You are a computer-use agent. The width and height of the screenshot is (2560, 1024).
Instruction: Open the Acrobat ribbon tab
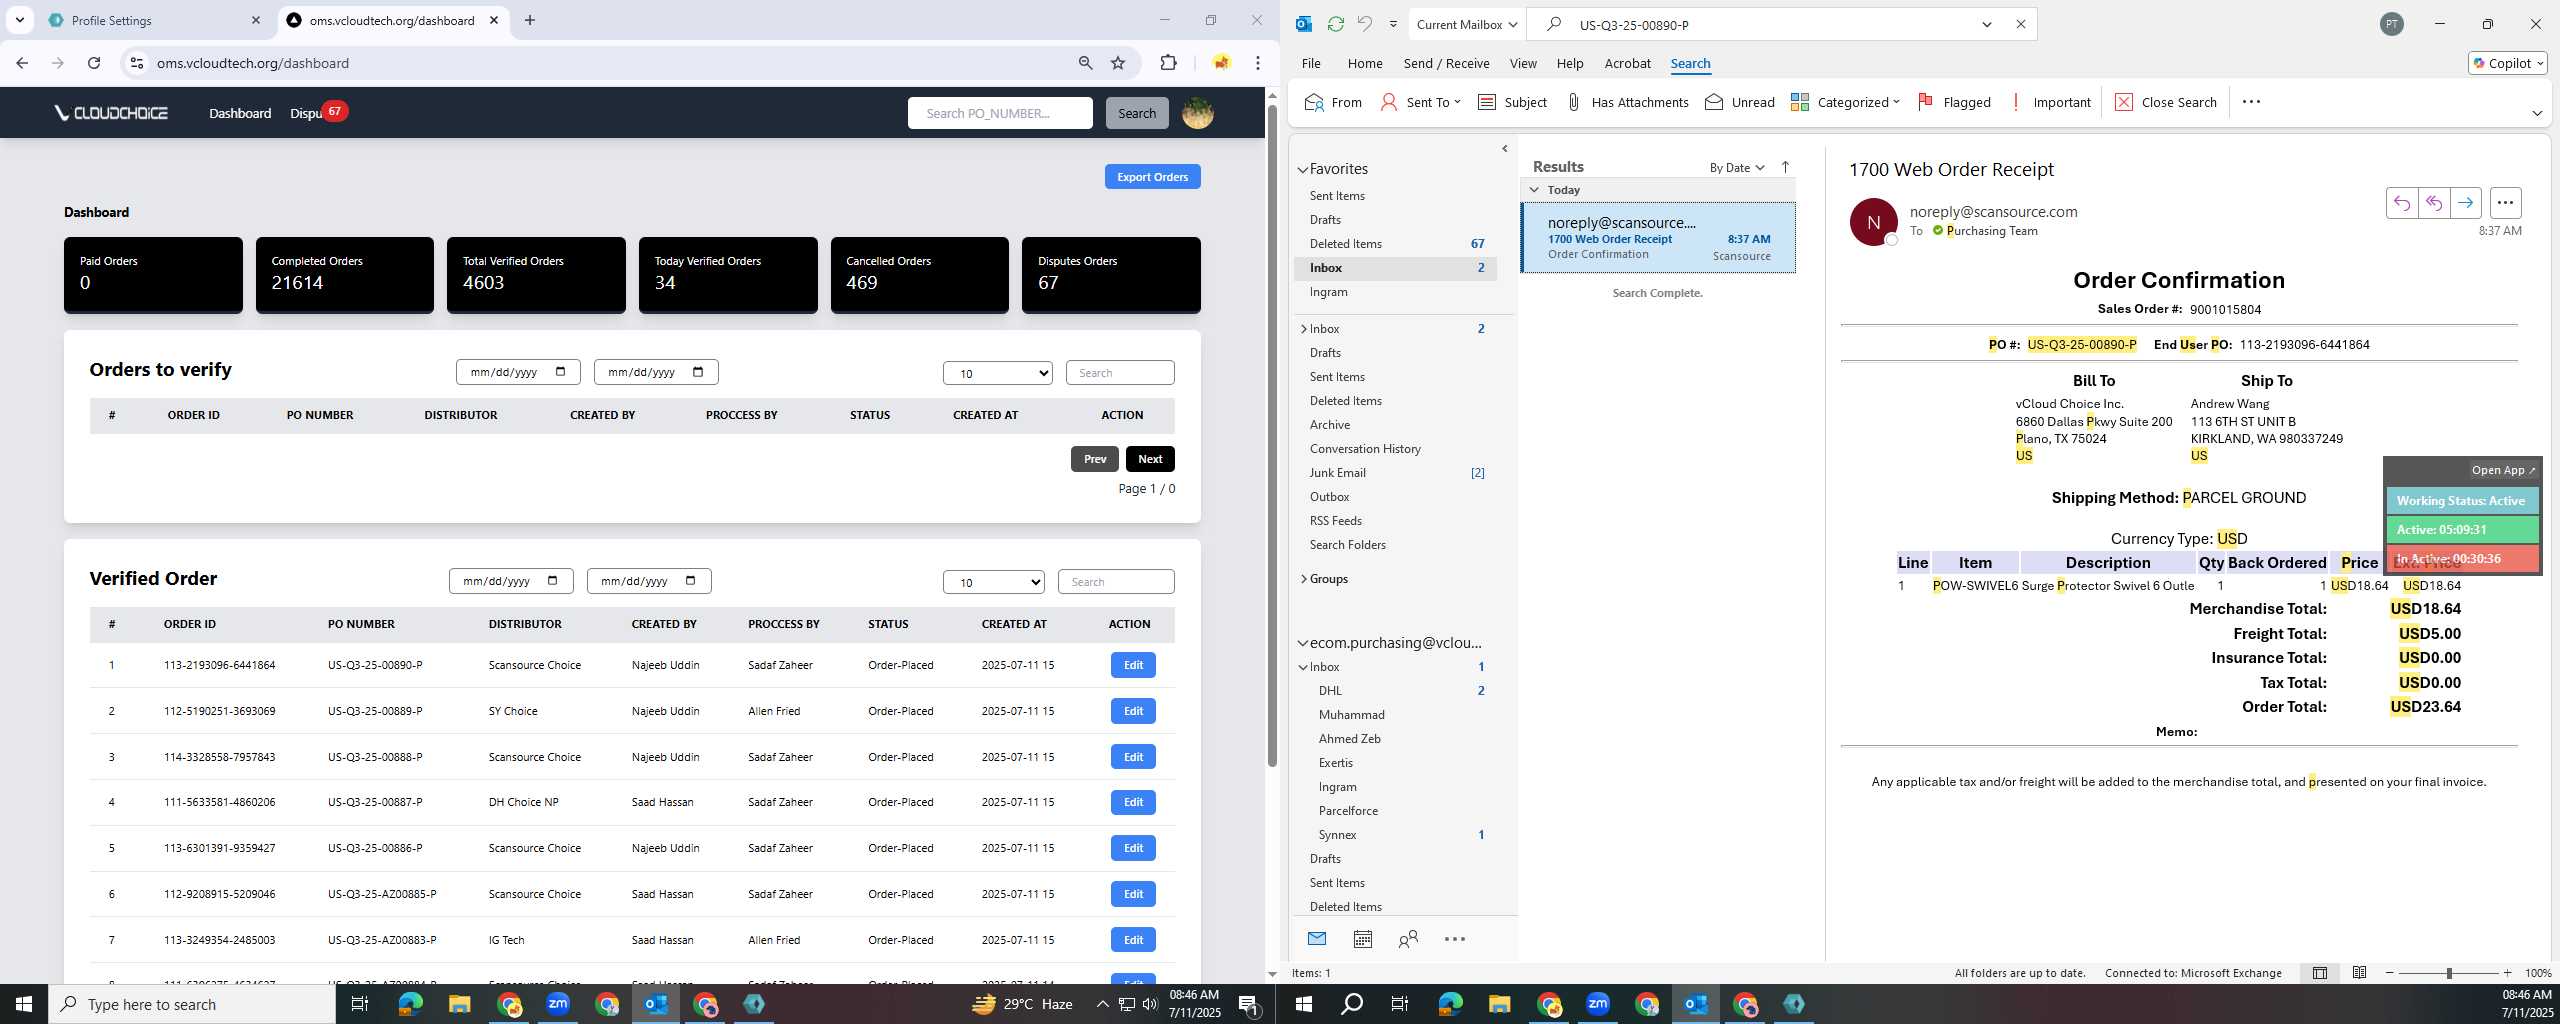point(1627,63)
